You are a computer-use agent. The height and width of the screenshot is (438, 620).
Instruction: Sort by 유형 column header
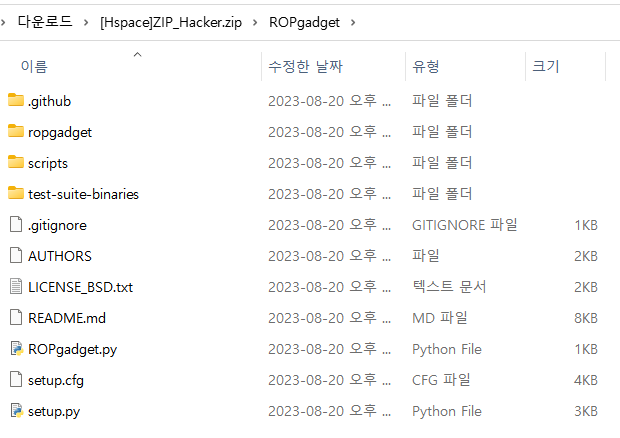click(x=426, y=66)
